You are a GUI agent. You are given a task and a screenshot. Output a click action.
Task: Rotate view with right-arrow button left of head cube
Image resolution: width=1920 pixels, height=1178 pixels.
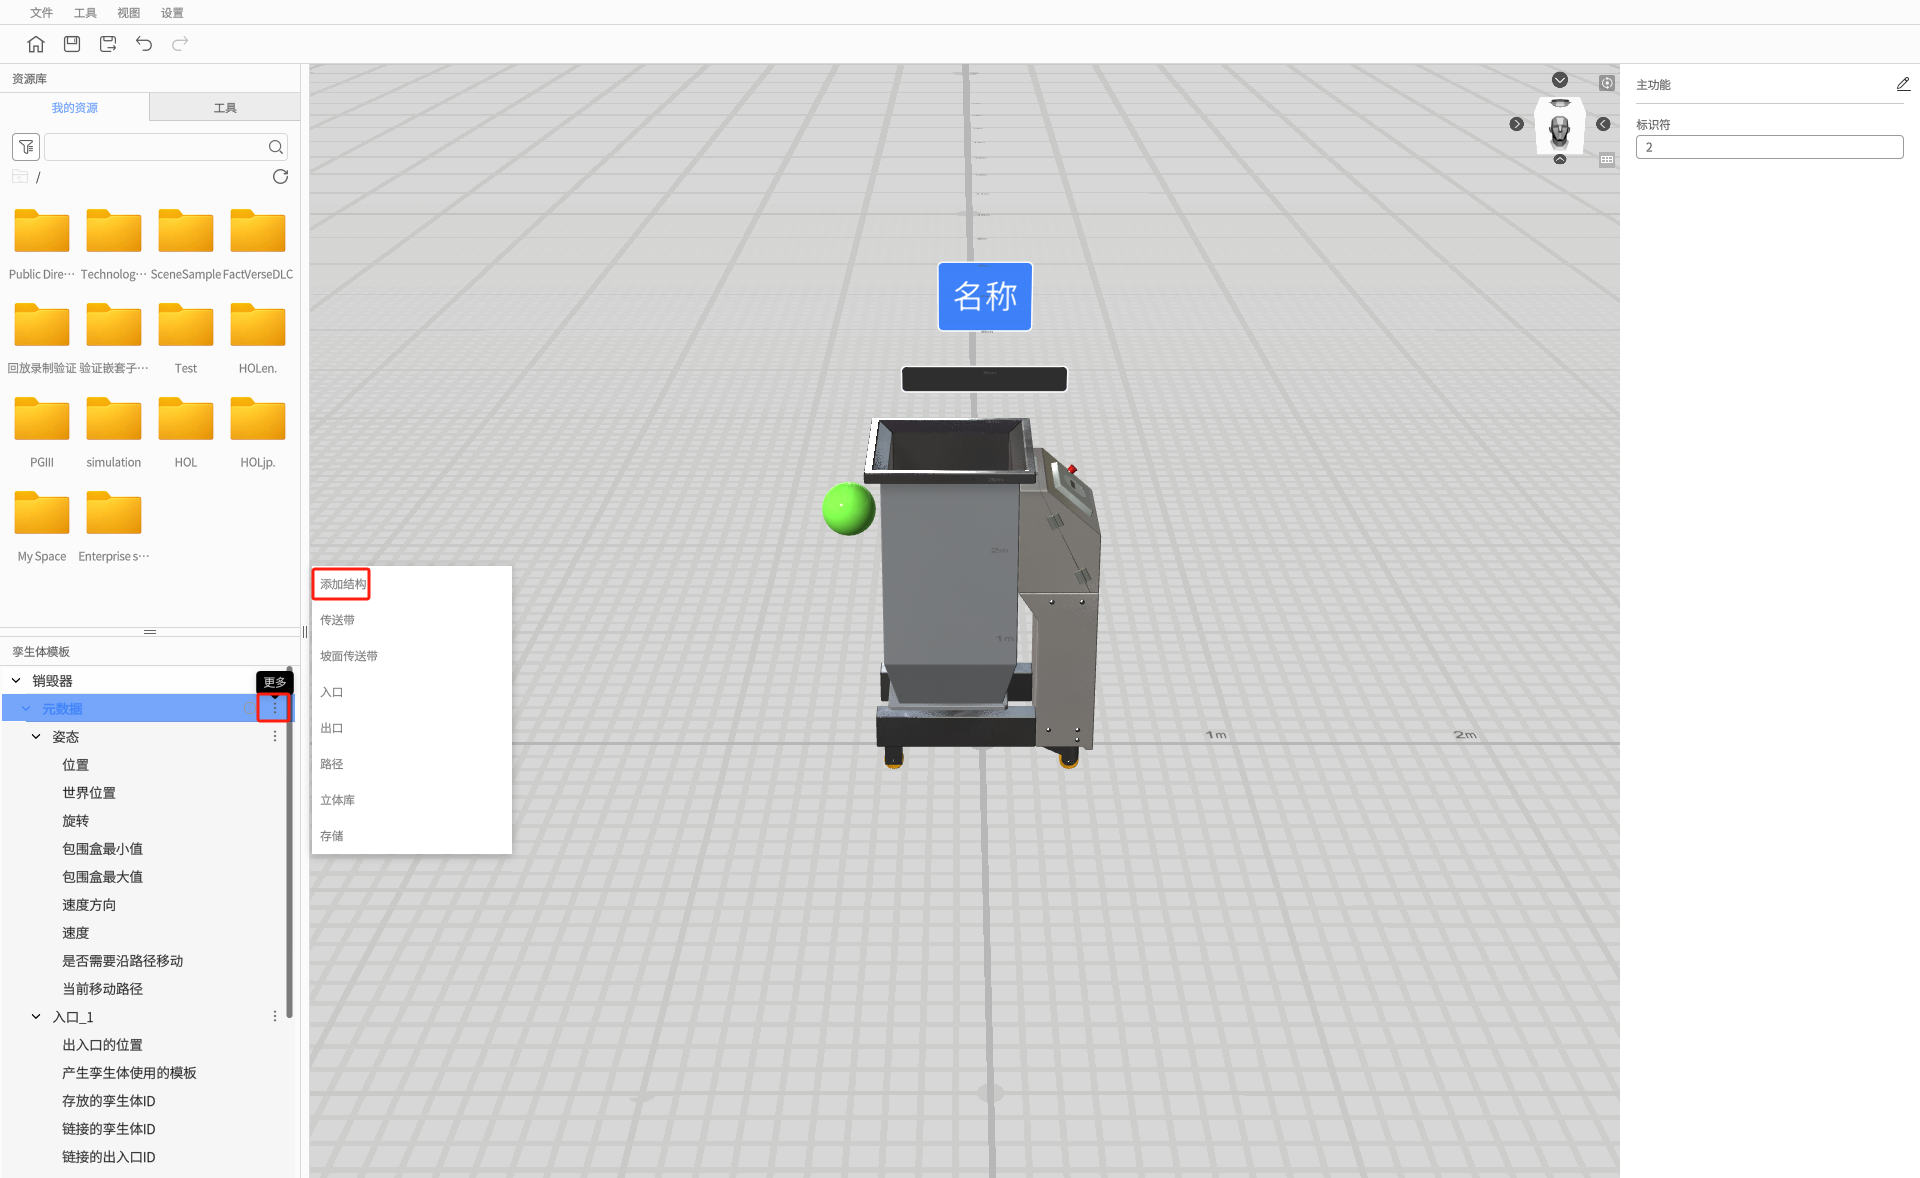(1516, 124)
